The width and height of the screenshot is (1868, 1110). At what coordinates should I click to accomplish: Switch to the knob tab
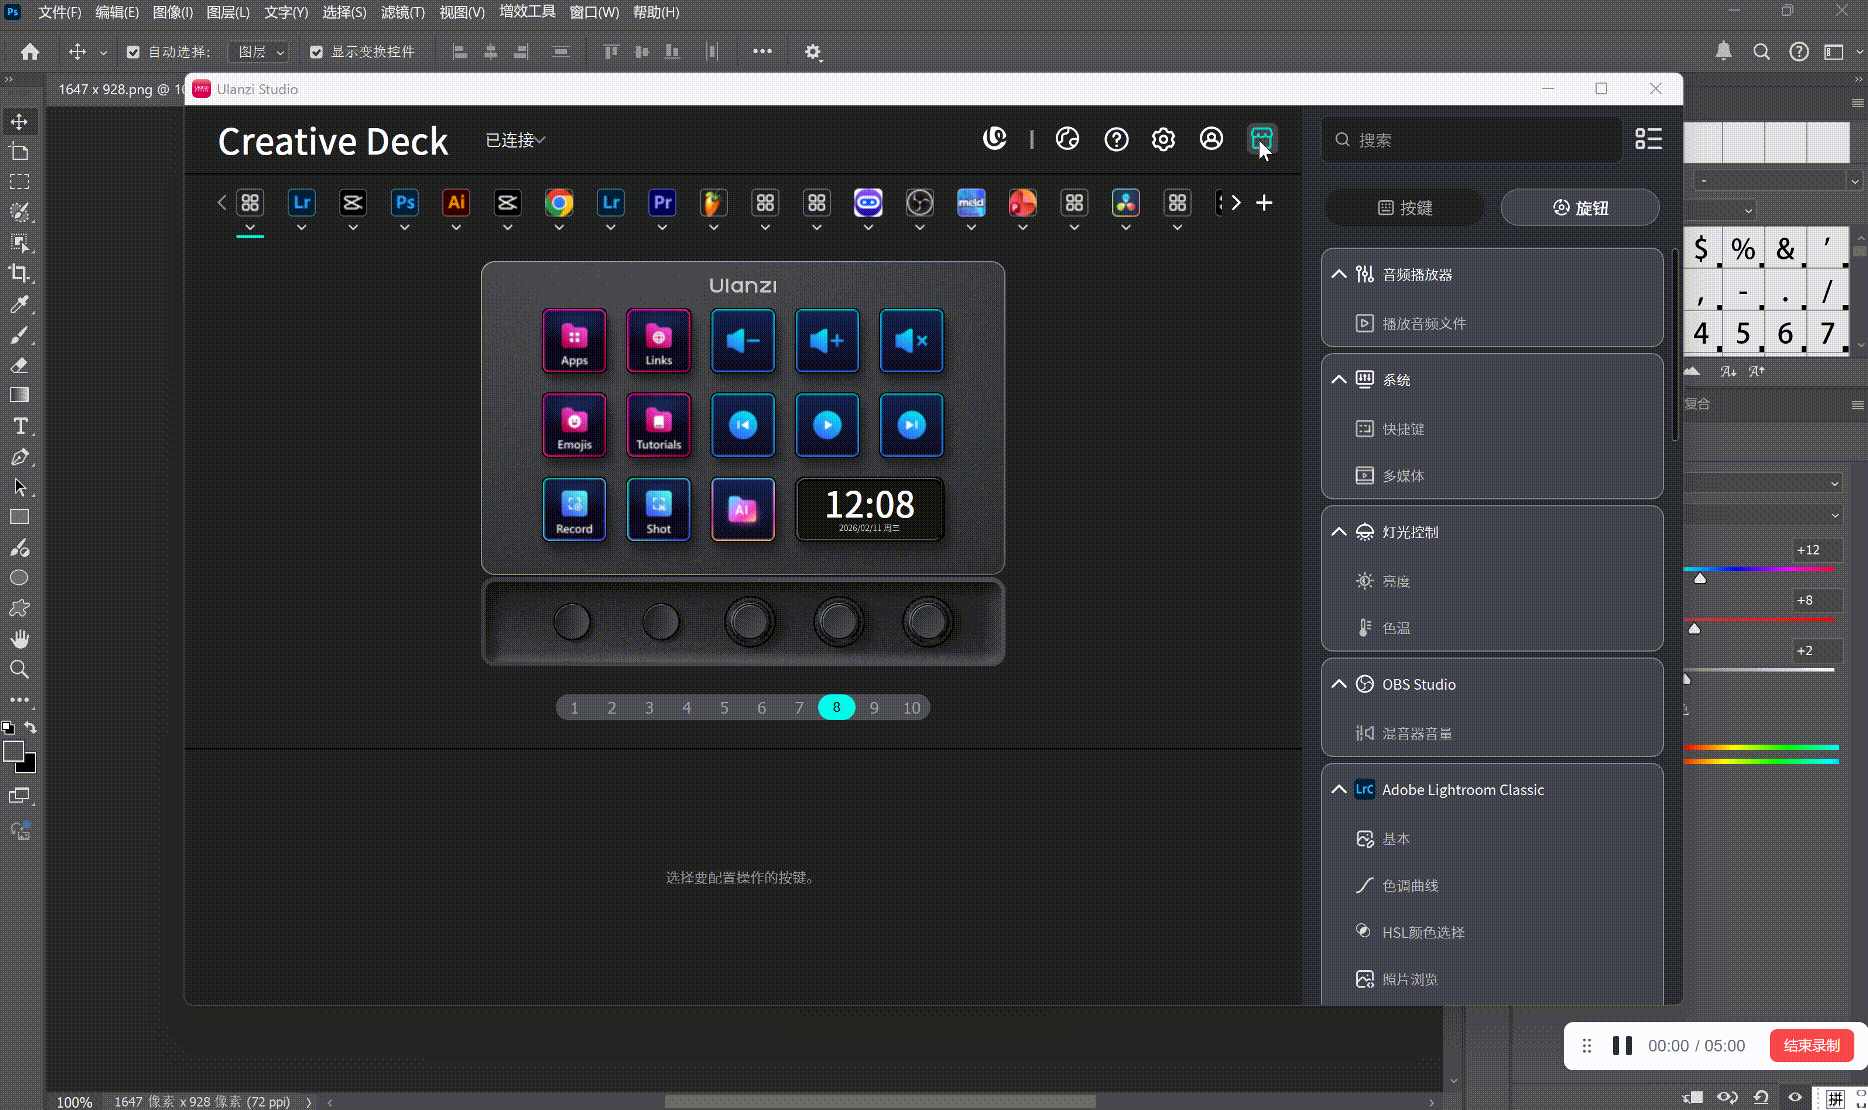tap(1580, 208)
